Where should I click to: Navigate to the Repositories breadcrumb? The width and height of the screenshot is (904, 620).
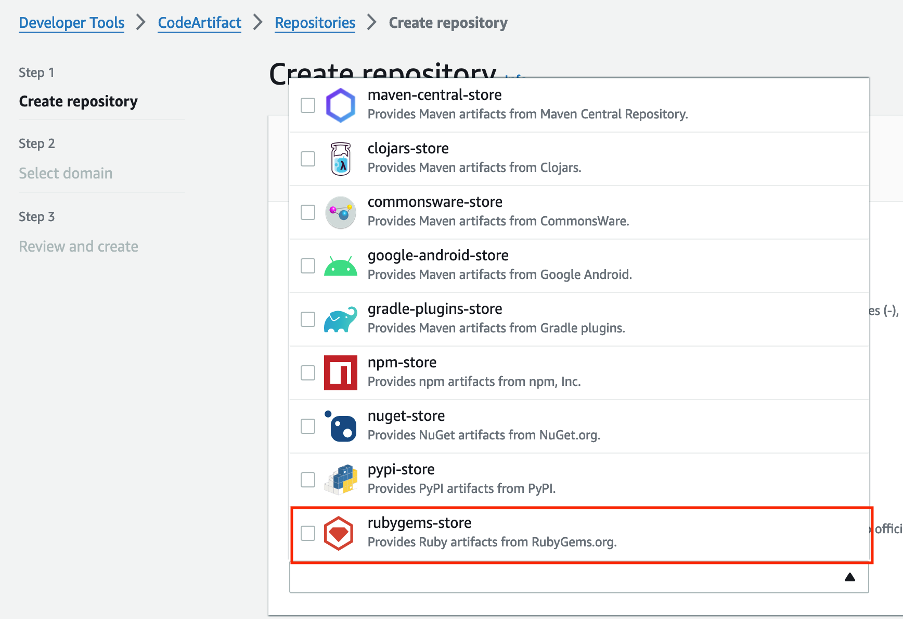[x=315, y=22]
